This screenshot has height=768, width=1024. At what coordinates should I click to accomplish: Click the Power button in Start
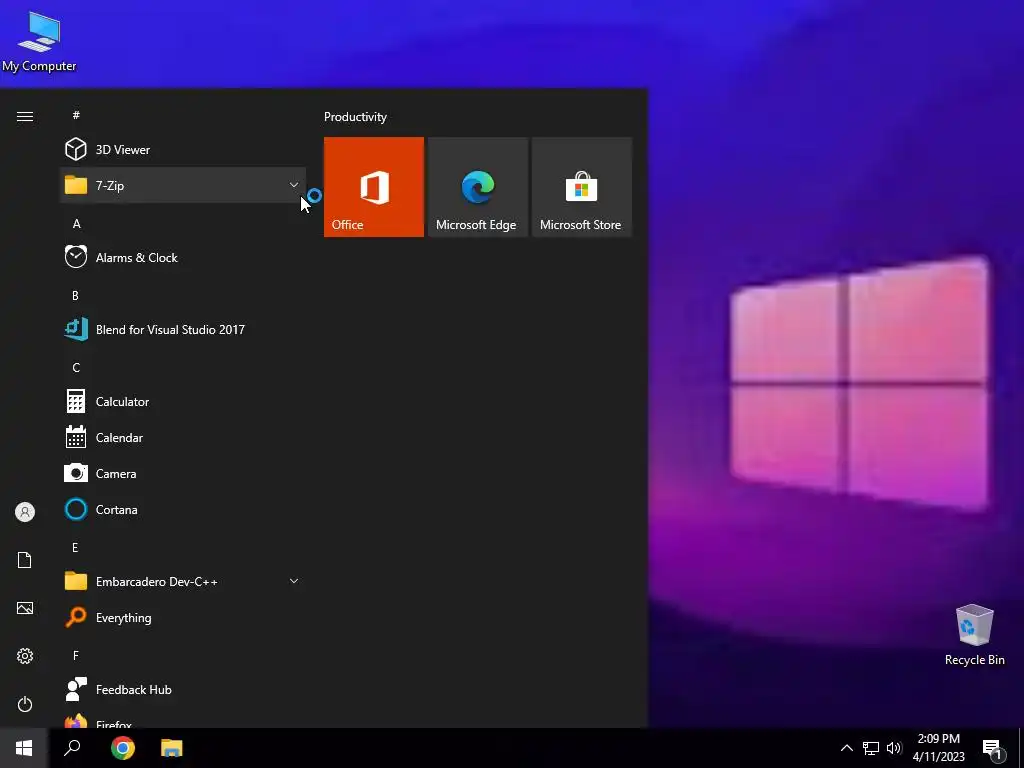pos(25,704)
